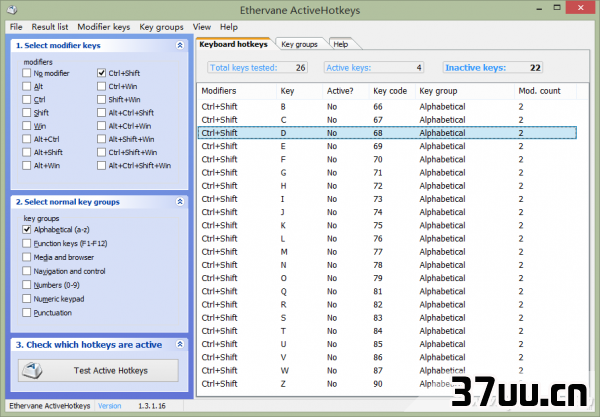Enable the Alt+Win modifier checkbox
The image size is (600, 417).
(26, 166)
